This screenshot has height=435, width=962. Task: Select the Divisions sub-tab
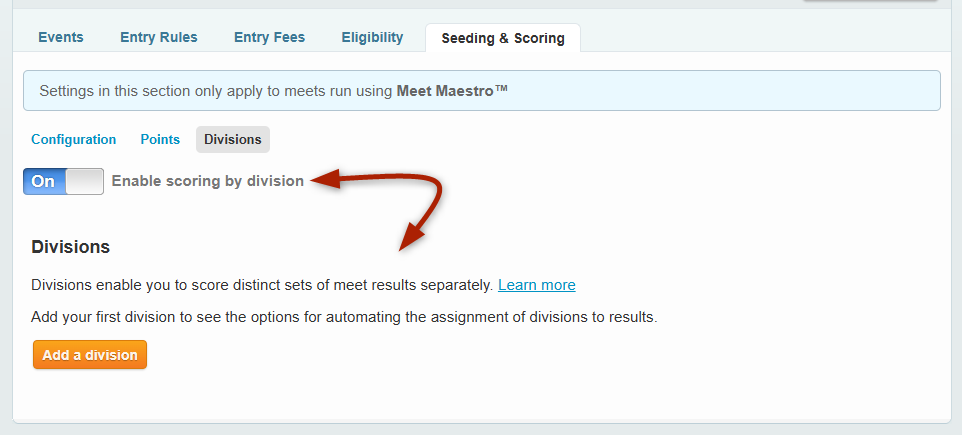(233, 140)
